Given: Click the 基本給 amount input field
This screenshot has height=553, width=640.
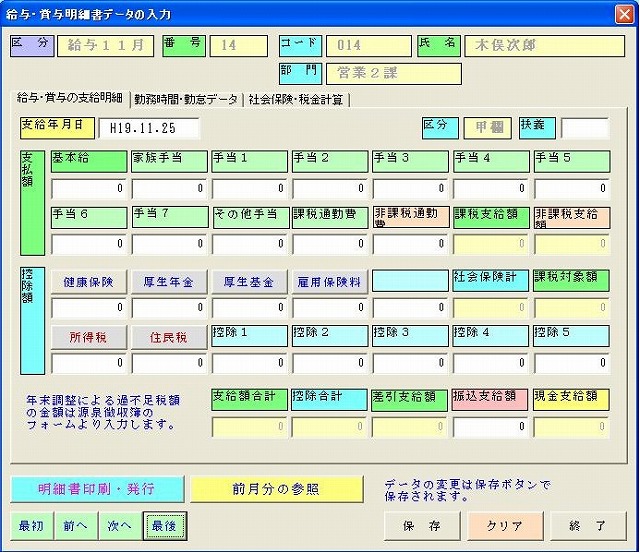Looking at the screenshot, I should coord(89,188).
